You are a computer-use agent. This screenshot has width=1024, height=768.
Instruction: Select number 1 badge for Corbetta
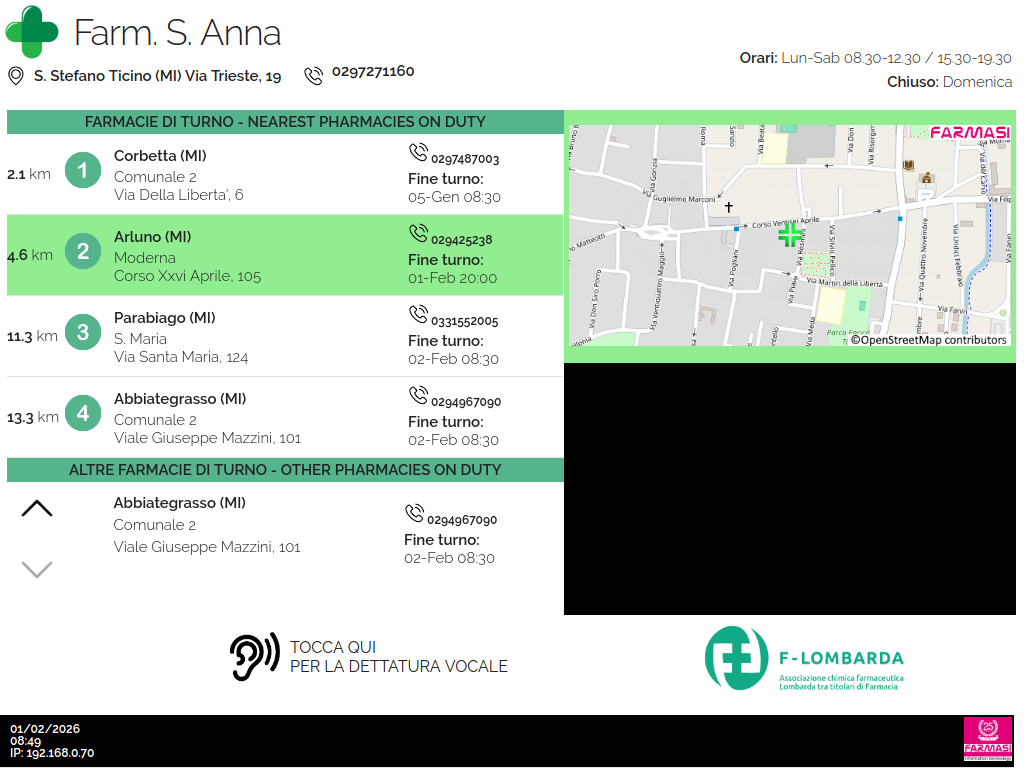click(83, 171)
